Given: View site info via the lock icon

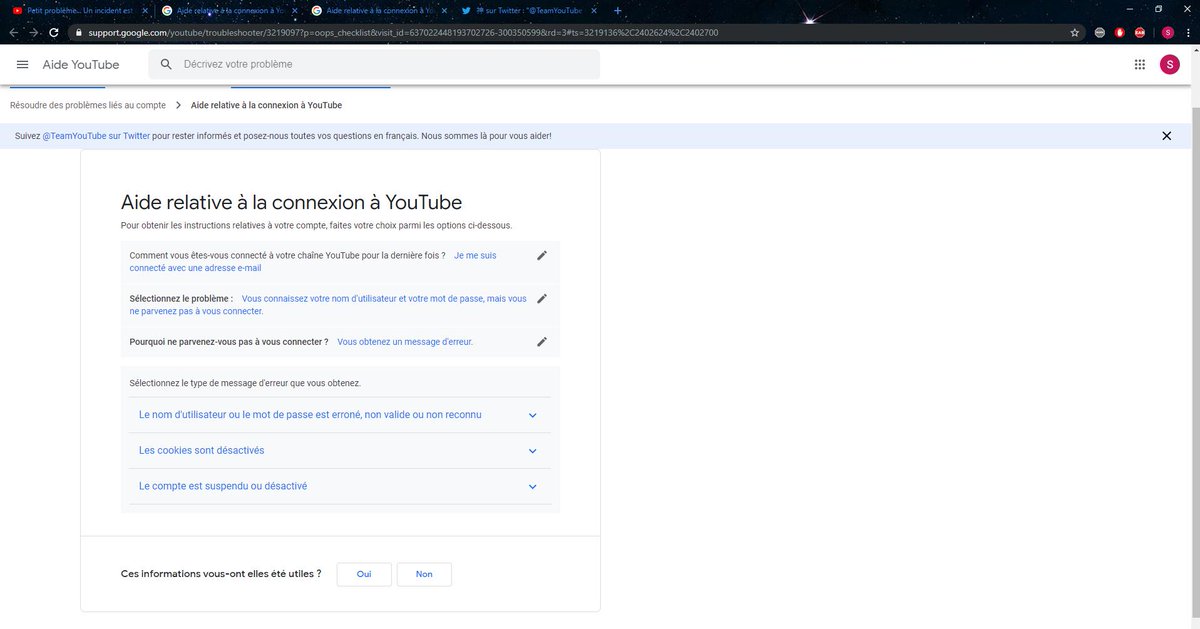Looking at the screenshot, I should point(78,32).
